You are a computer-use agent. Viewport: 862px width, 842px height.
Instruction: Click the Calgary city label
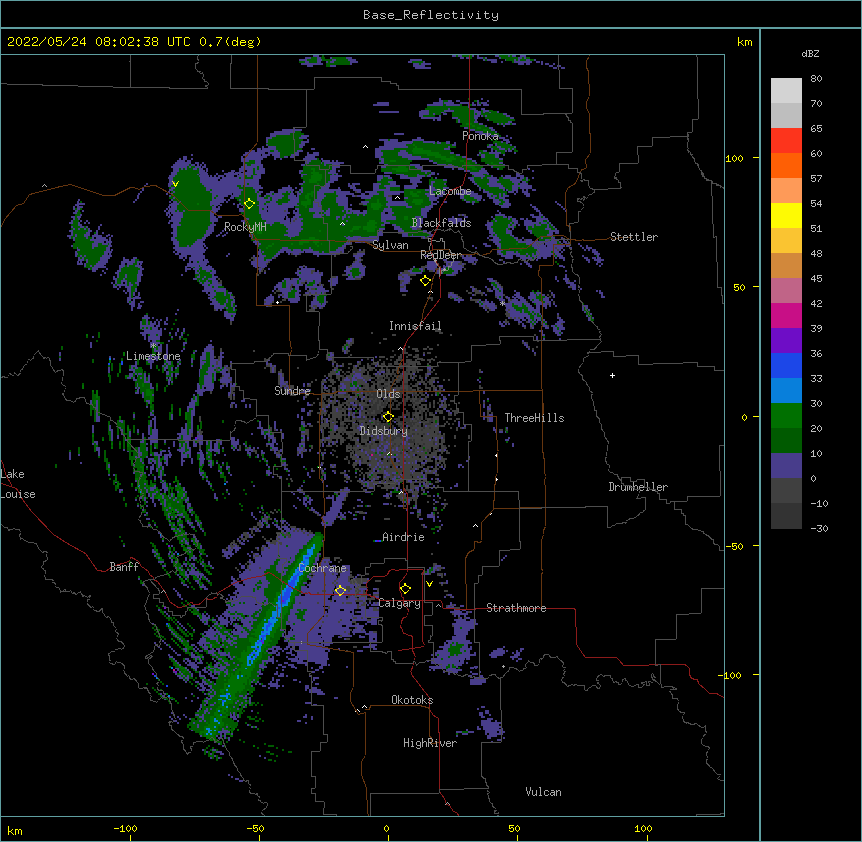(399, 603)
